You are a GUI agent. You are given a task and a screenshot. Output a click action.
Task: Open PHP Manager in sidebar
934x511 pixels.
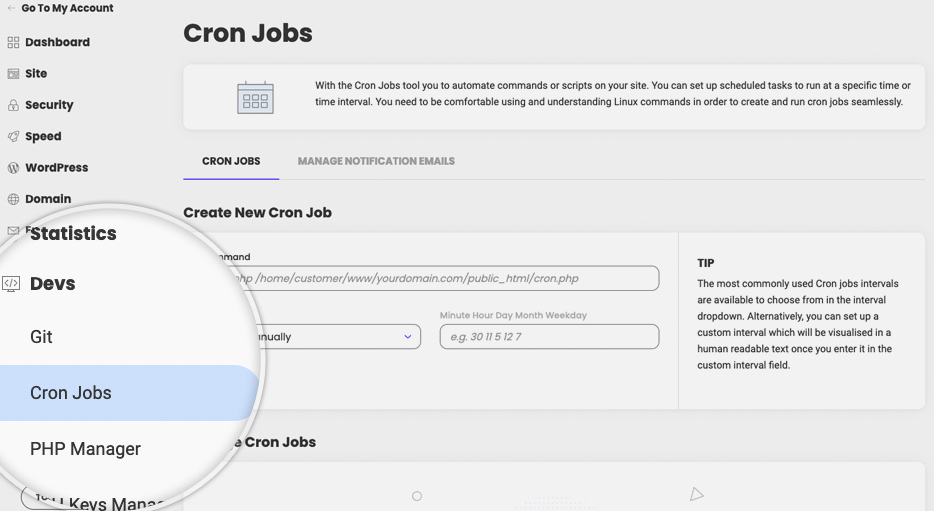(x=85, y=448)
